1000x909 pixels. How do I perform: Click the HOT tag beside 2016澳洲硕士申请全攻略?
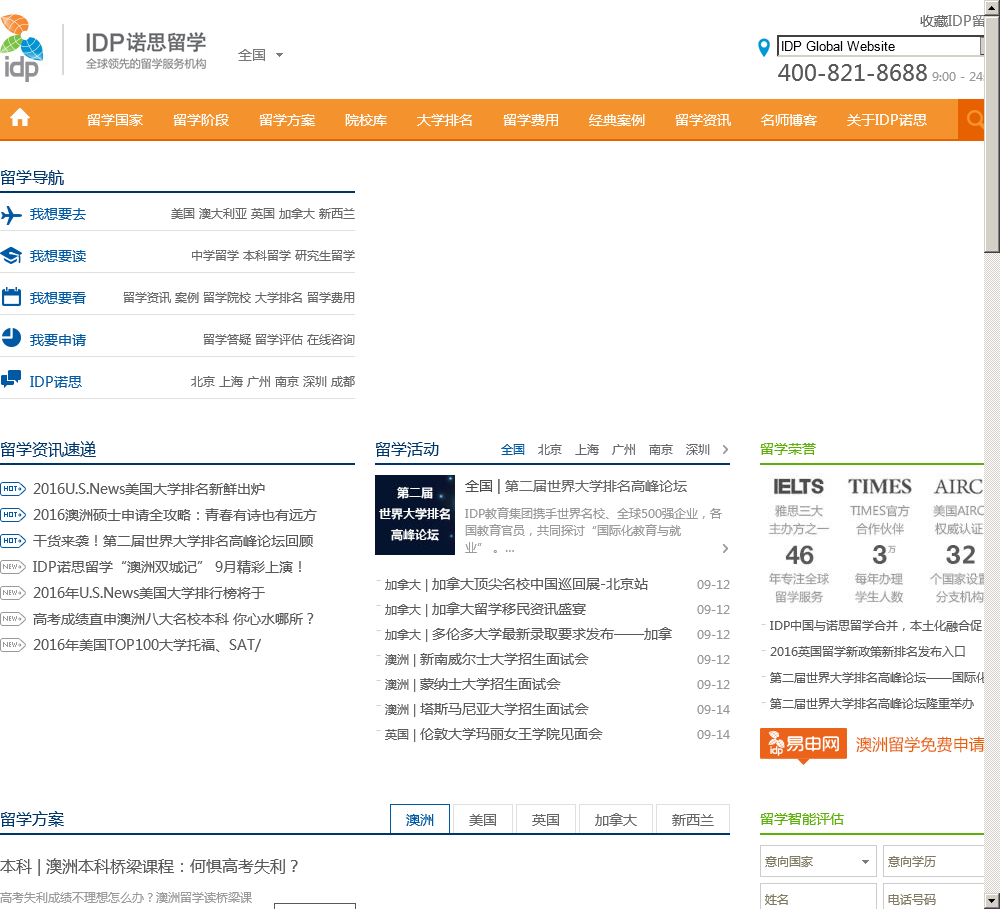tap(13, 515)
